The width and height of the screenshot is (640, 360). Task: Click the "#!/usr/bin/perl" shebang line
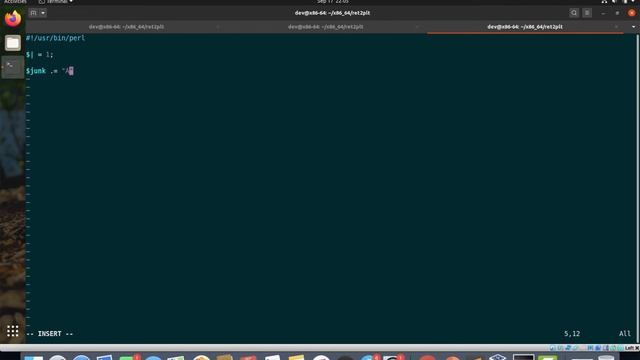56,38
